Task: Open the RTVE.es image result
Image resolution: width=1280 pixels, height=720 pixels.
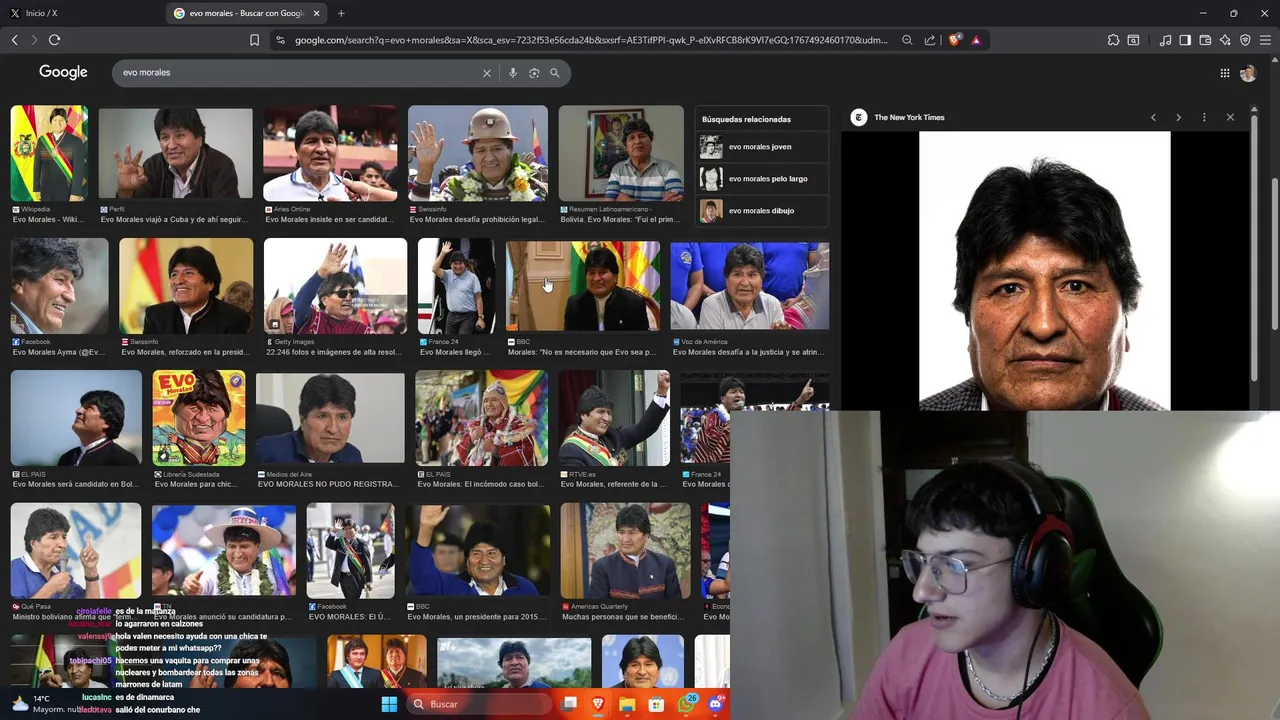Action: click(x=614, y=418)
